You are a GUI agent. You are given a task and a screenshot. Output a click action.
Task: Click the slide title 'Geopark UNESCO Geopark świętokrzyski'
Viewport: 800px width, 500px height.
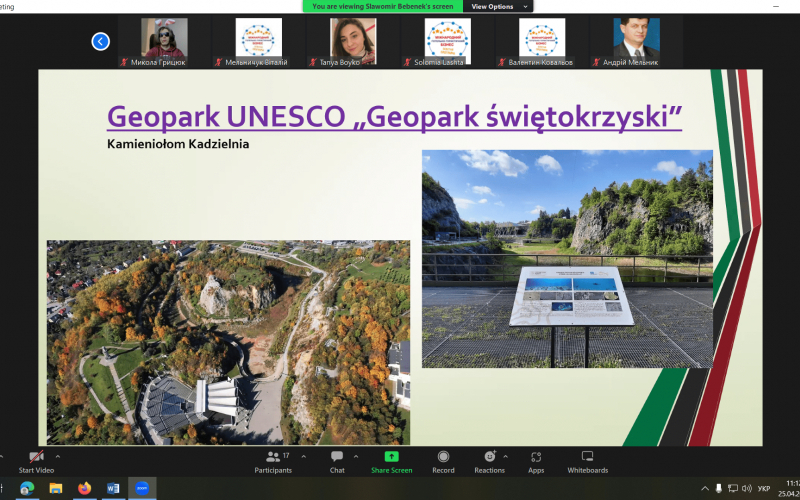pos(394,117)
